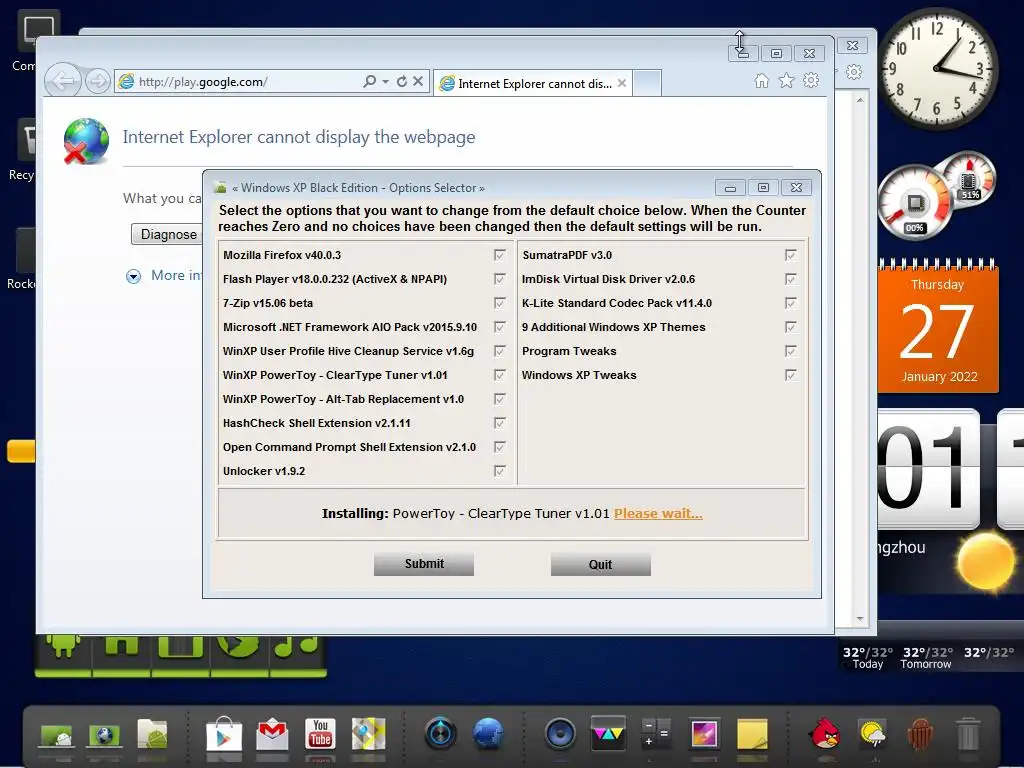Toggle the Mozilla Firefox v40.0.3 checkbox
1024x768 pixels.
[x=500, y=255]
